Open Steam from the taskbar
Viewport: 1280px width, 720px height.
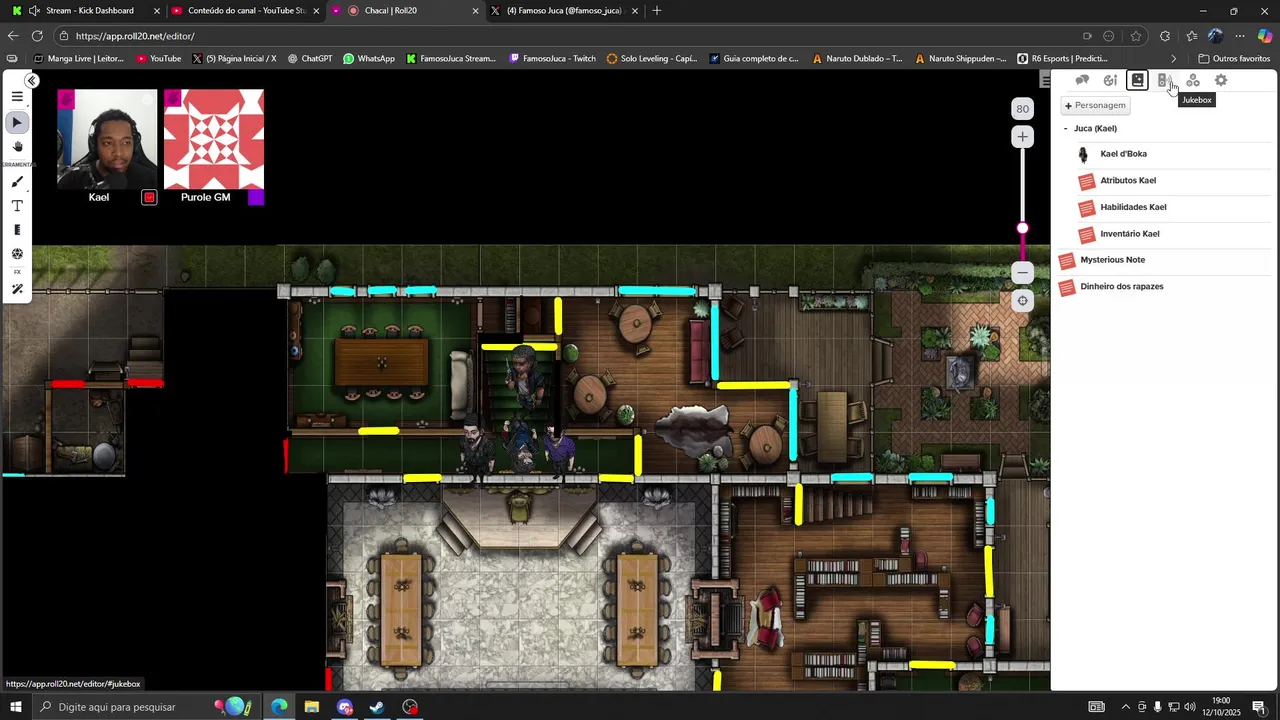point(377,707)
